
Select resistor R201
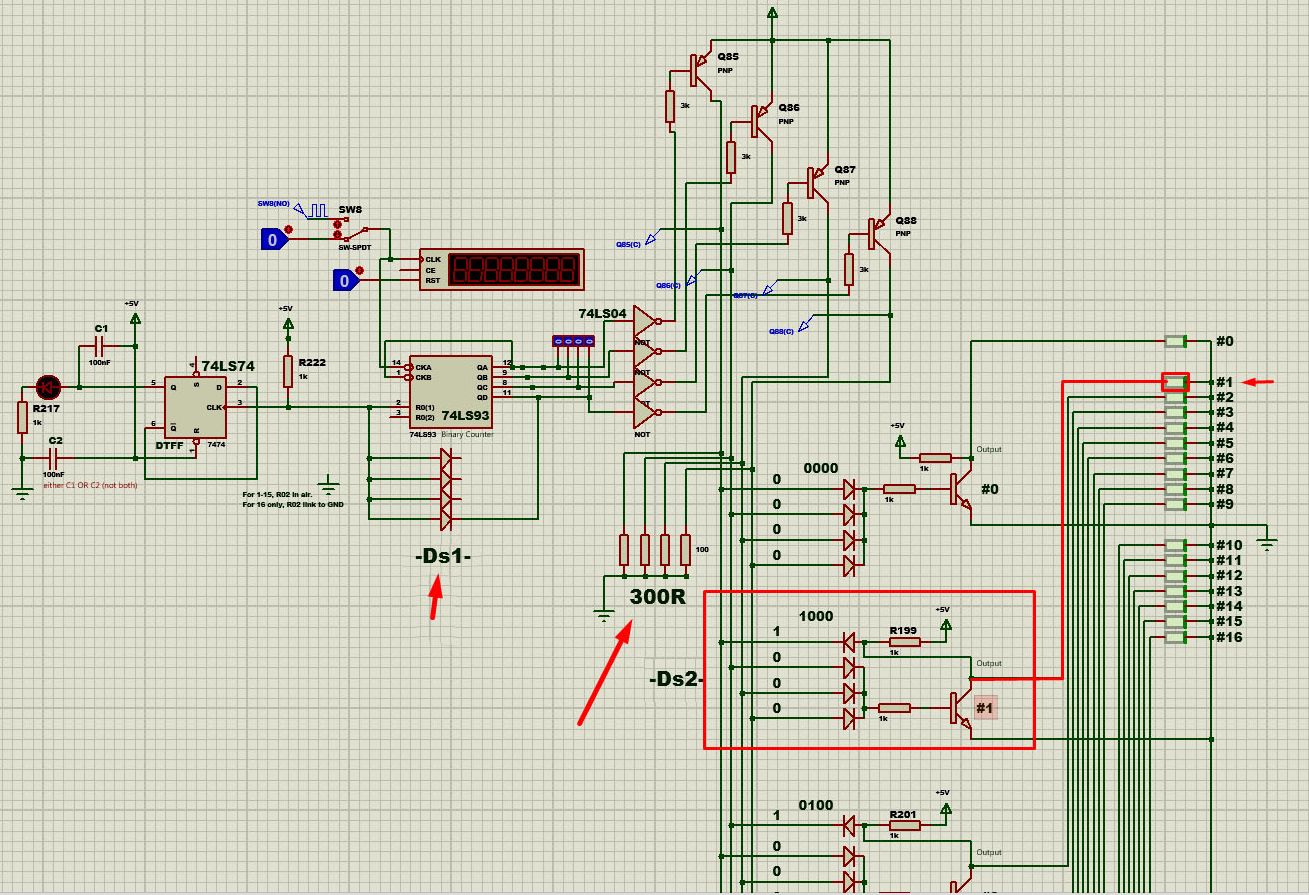click(905, 826)
